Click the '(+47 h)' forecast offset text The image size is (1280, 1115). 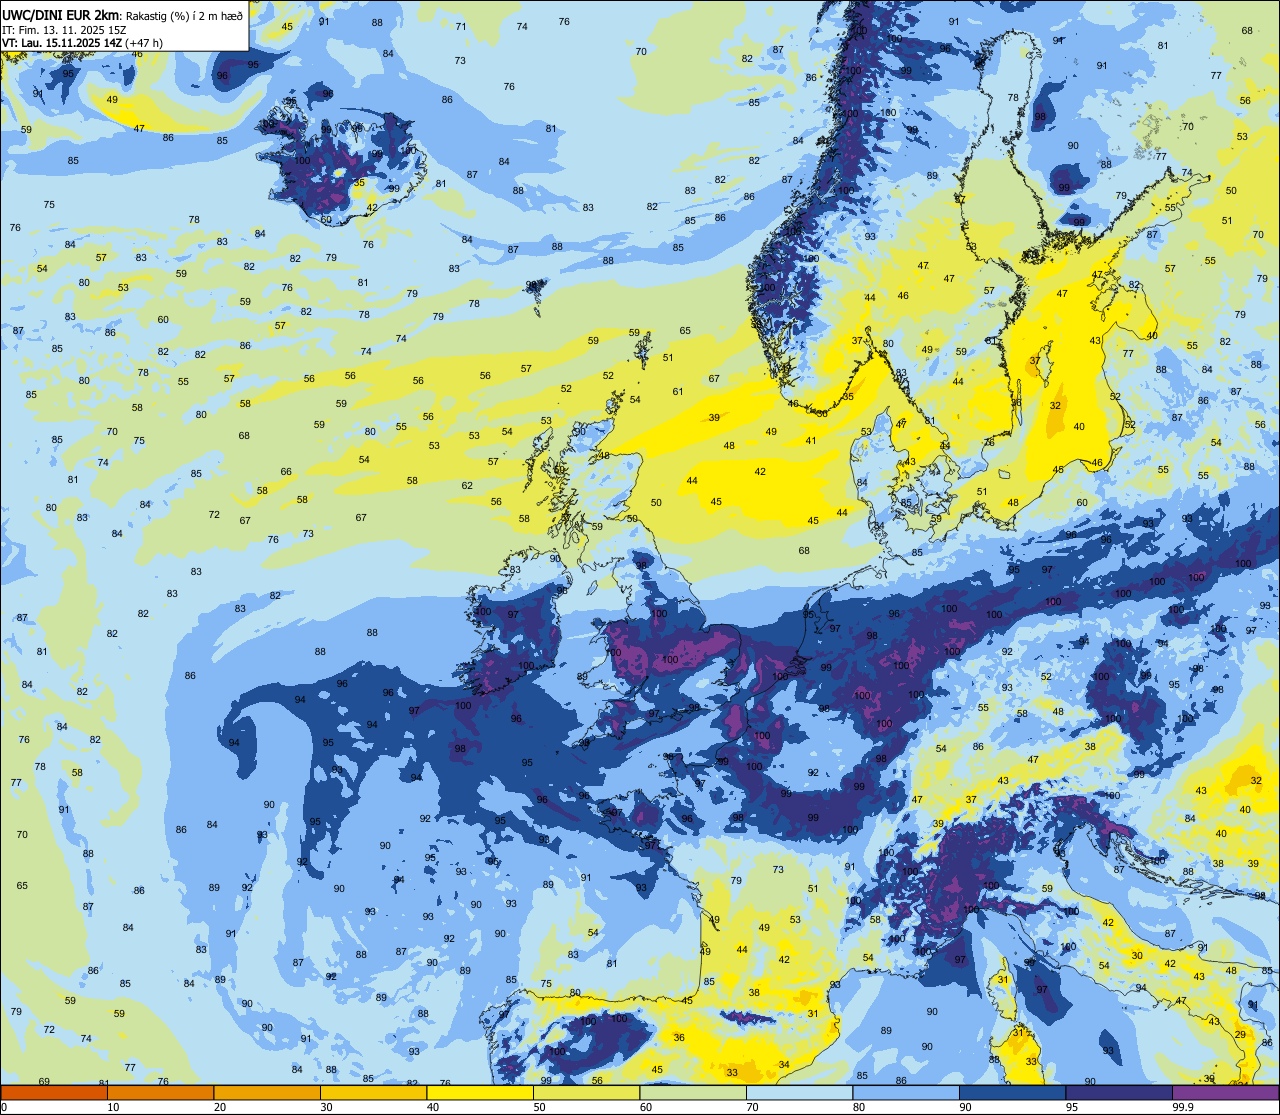(144, 42)
